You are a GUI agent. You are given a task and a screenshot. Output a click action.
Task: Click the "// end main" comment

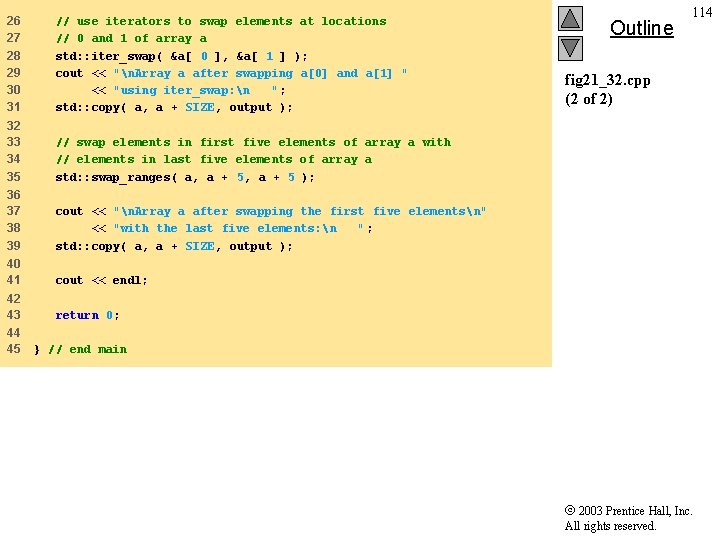coord(87,349)
